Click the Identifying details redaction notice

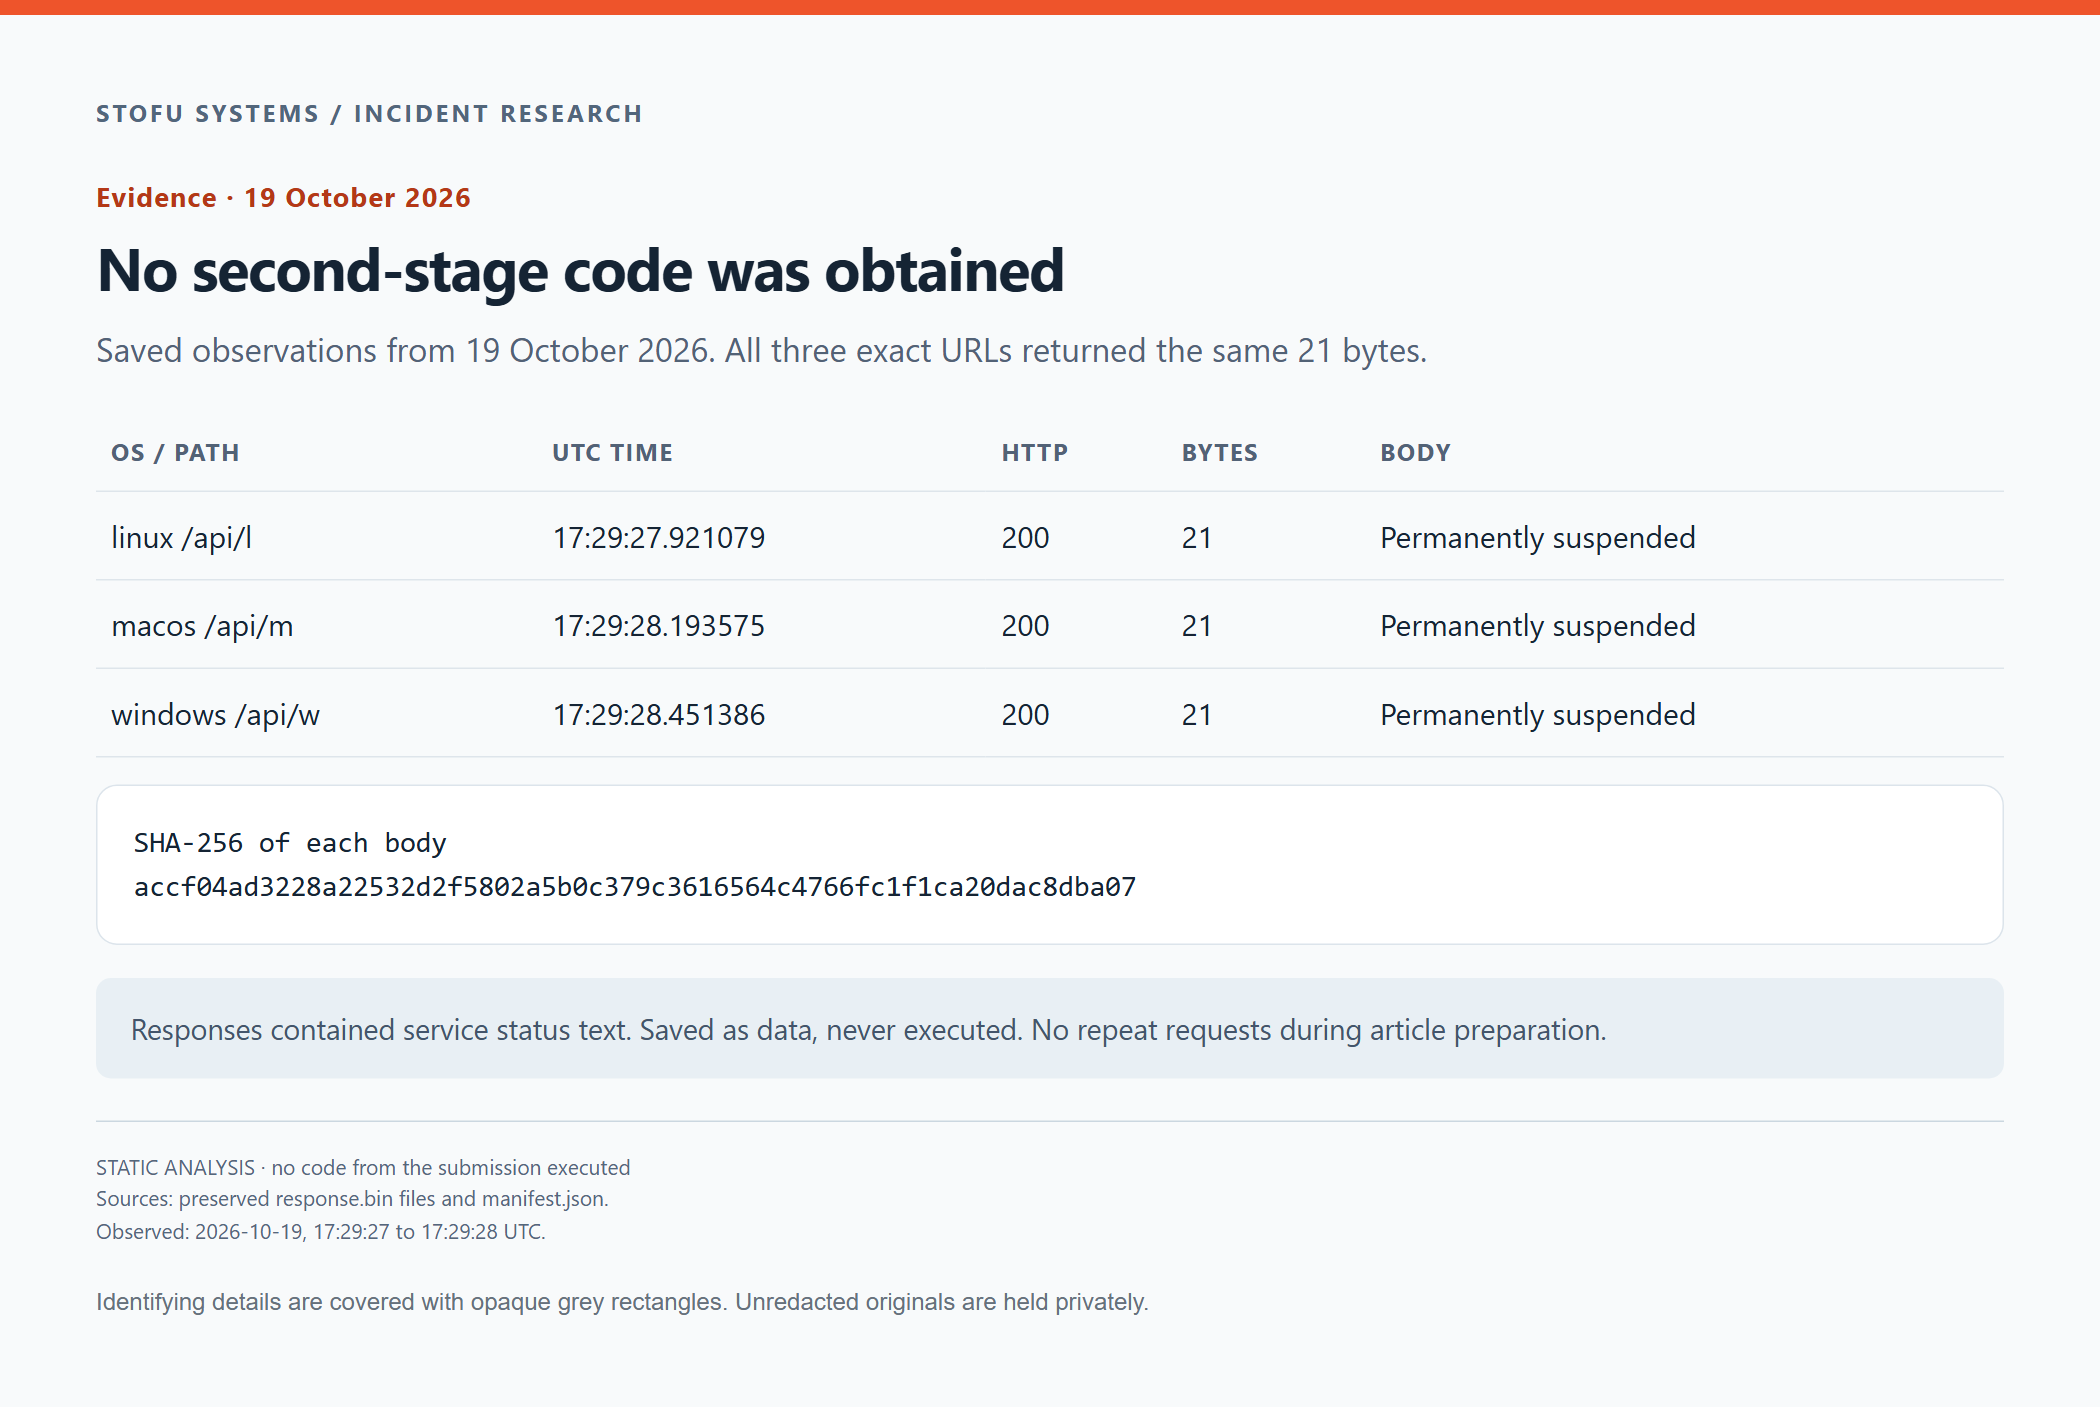(x=622, y=1302)
